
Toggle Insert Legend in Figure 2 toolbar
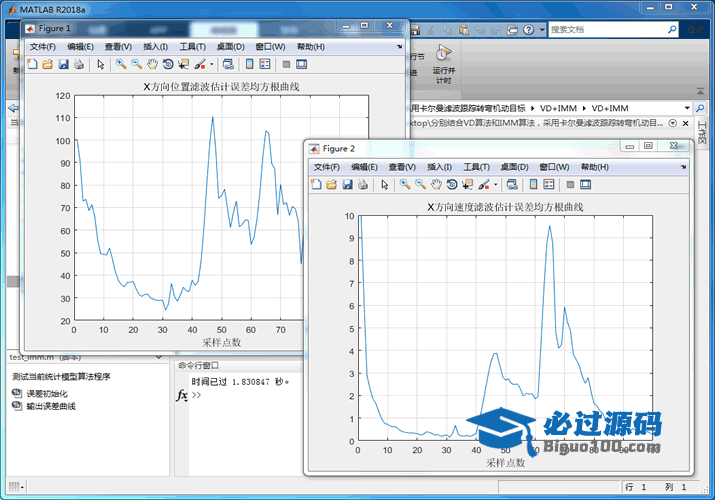pos(550,185)
